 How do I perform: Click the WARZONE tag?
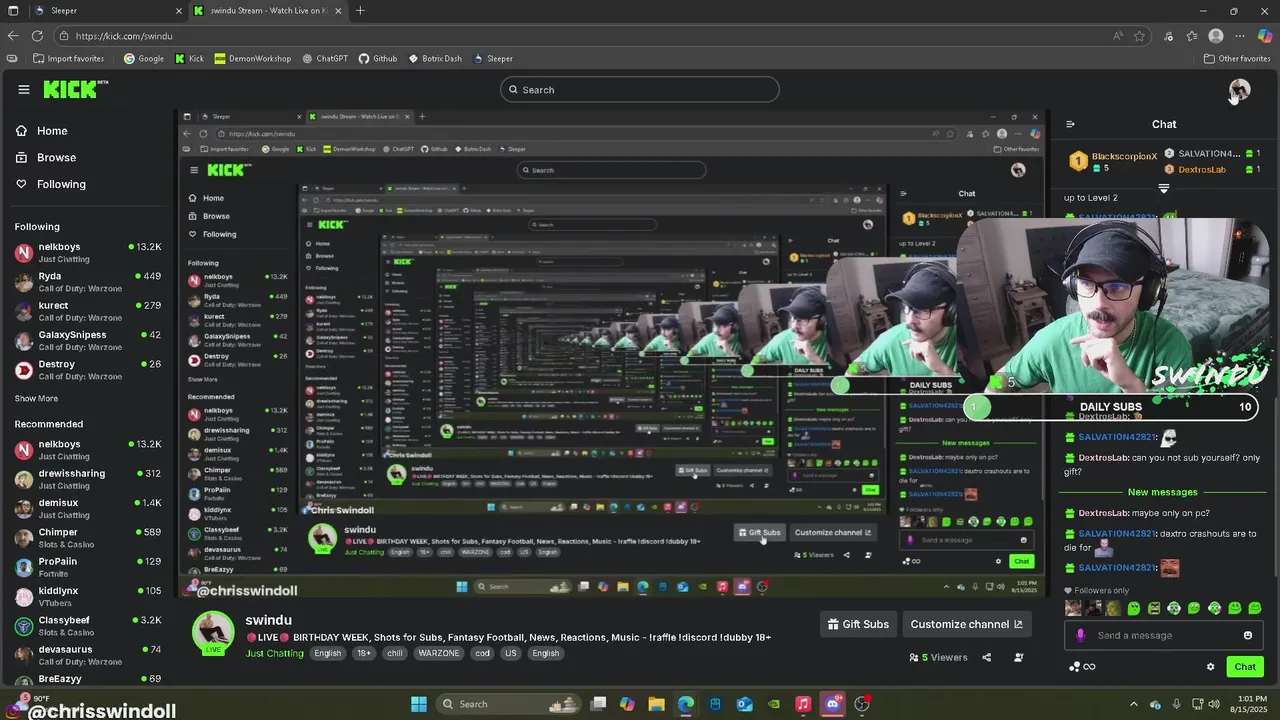[439, 653]
